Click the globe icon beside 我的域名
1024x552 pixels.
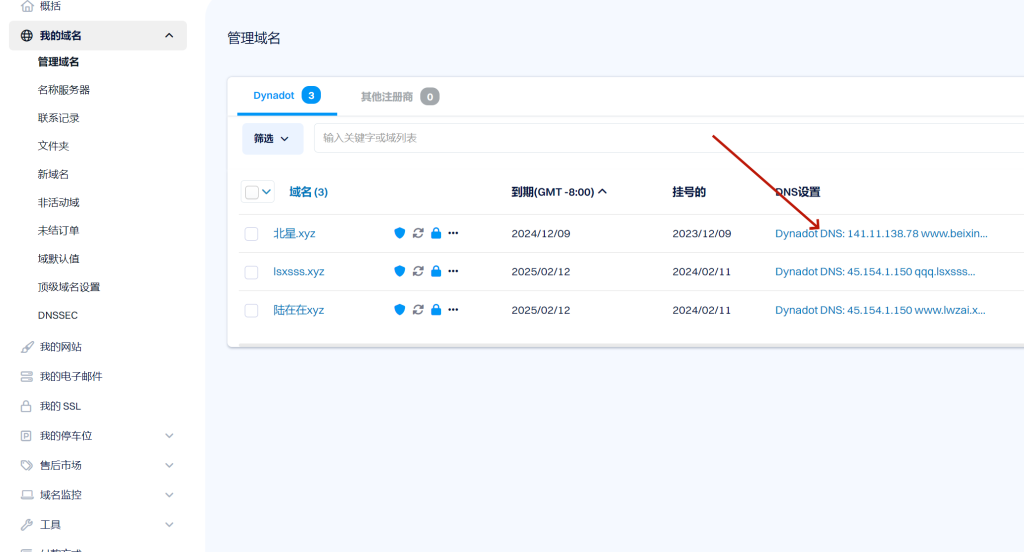point(26,35)
